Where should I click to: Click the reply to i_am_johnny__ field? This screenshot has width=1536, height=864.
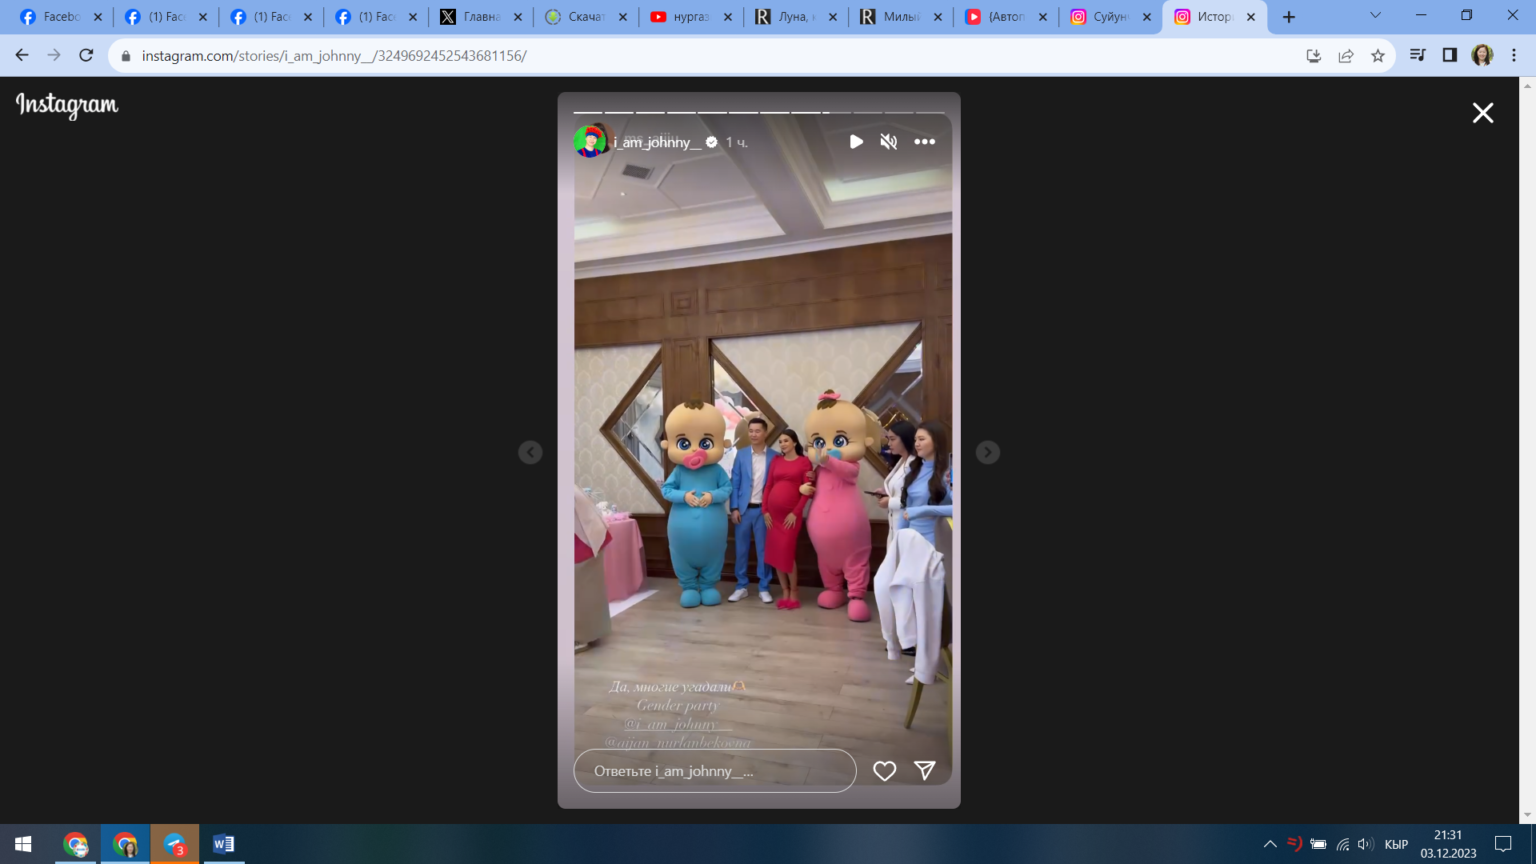(x=714, y=771)
